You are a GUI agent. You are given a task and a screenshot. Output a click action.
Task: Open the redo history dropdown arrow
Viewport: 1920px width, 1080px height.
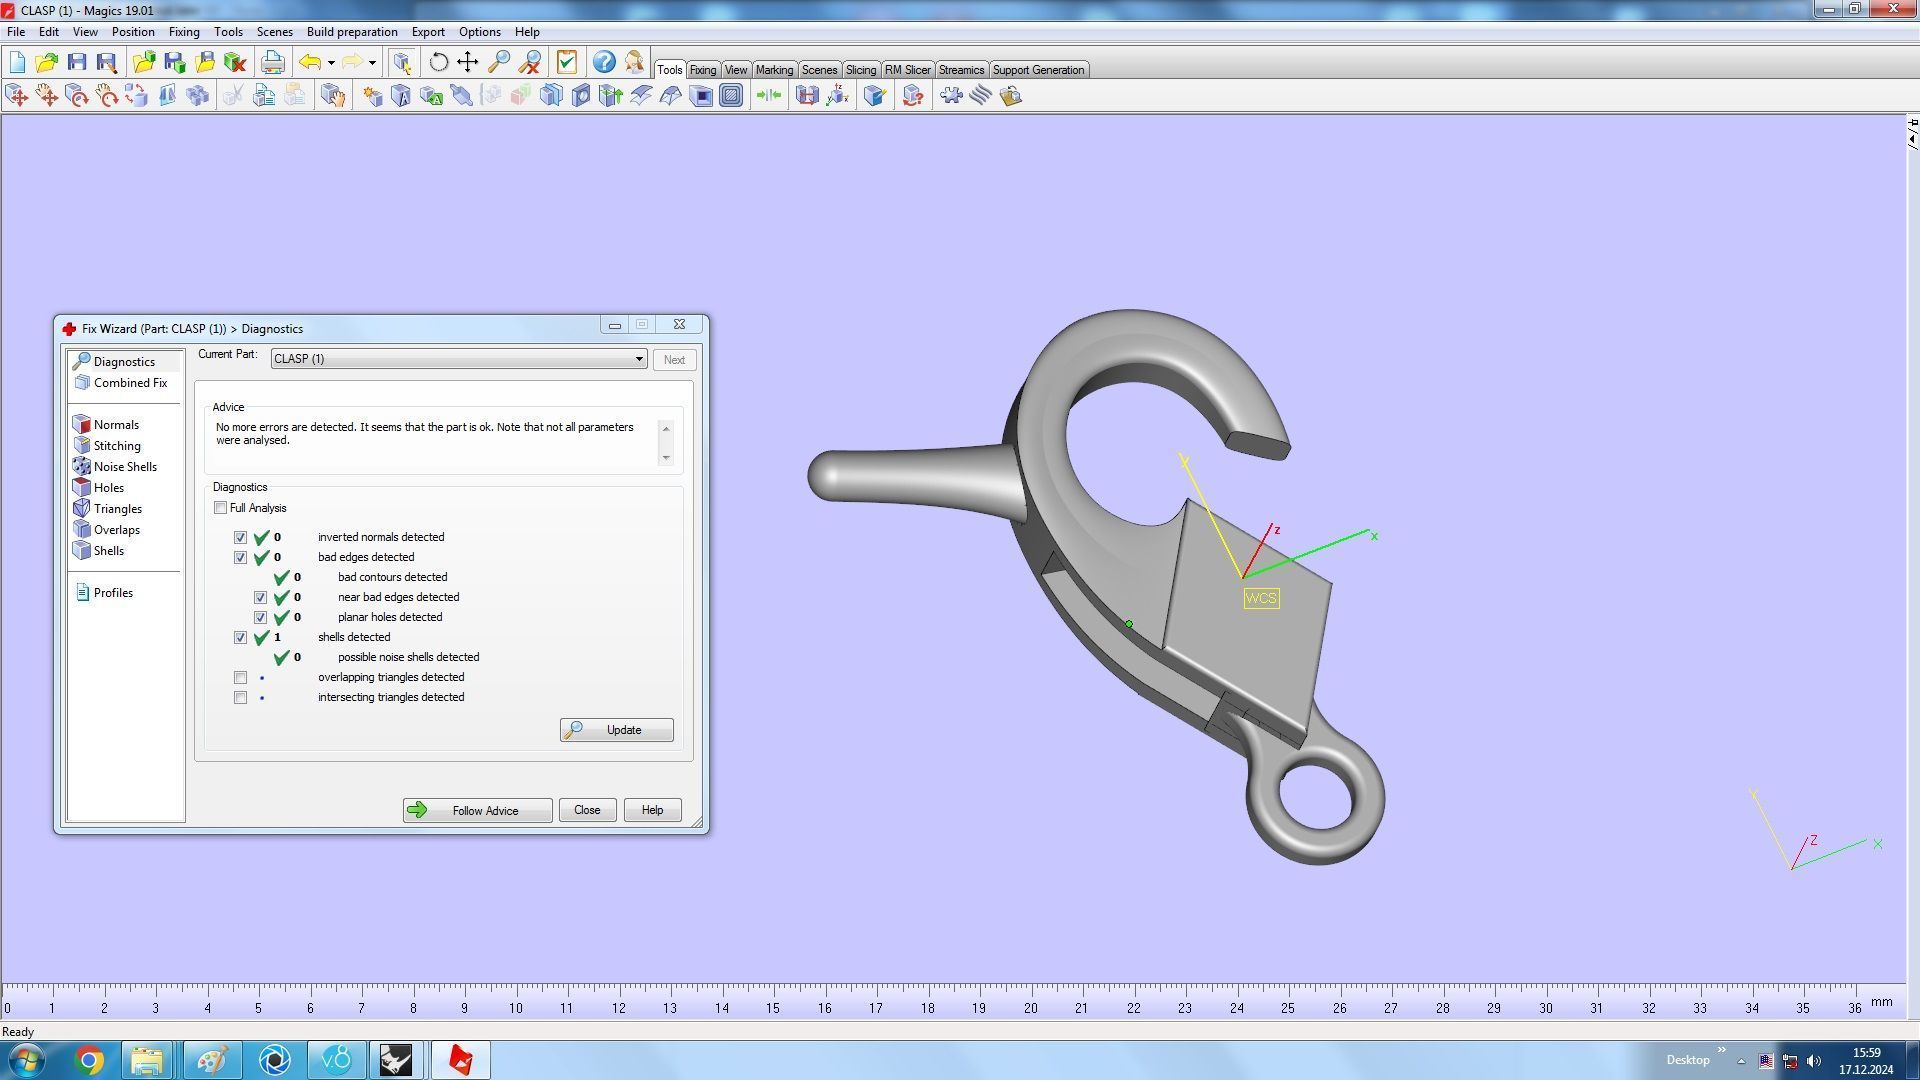tap(372, 63)
